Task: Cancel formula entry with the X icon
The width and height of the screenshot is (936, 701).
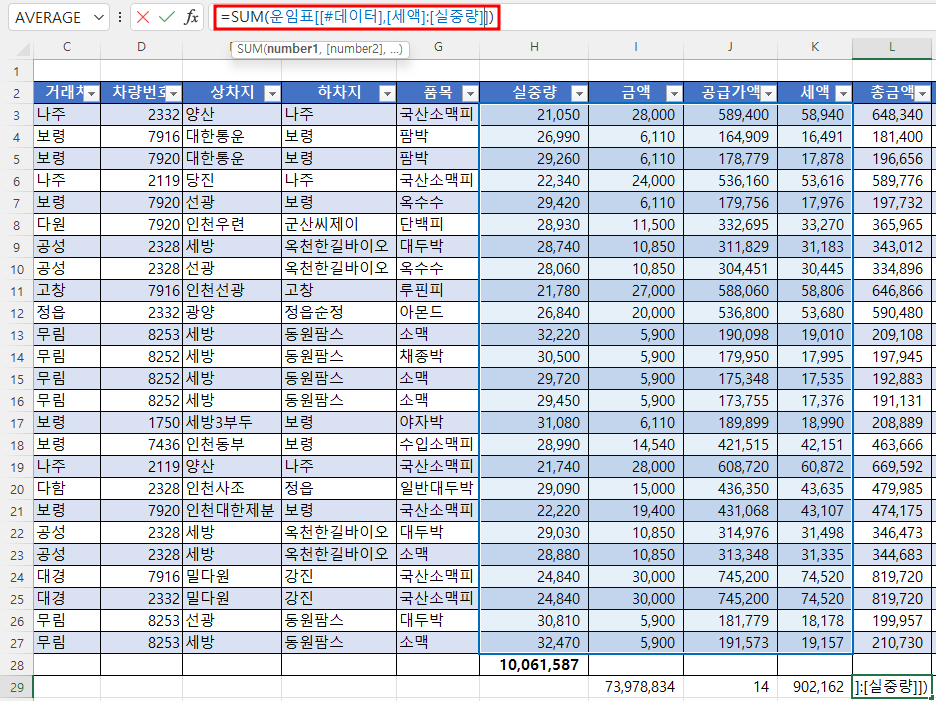Action: point(143,17)
